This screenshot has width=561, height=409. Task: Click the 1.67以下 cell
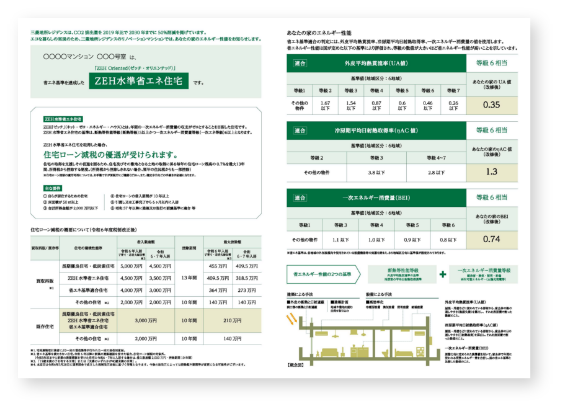325,105
